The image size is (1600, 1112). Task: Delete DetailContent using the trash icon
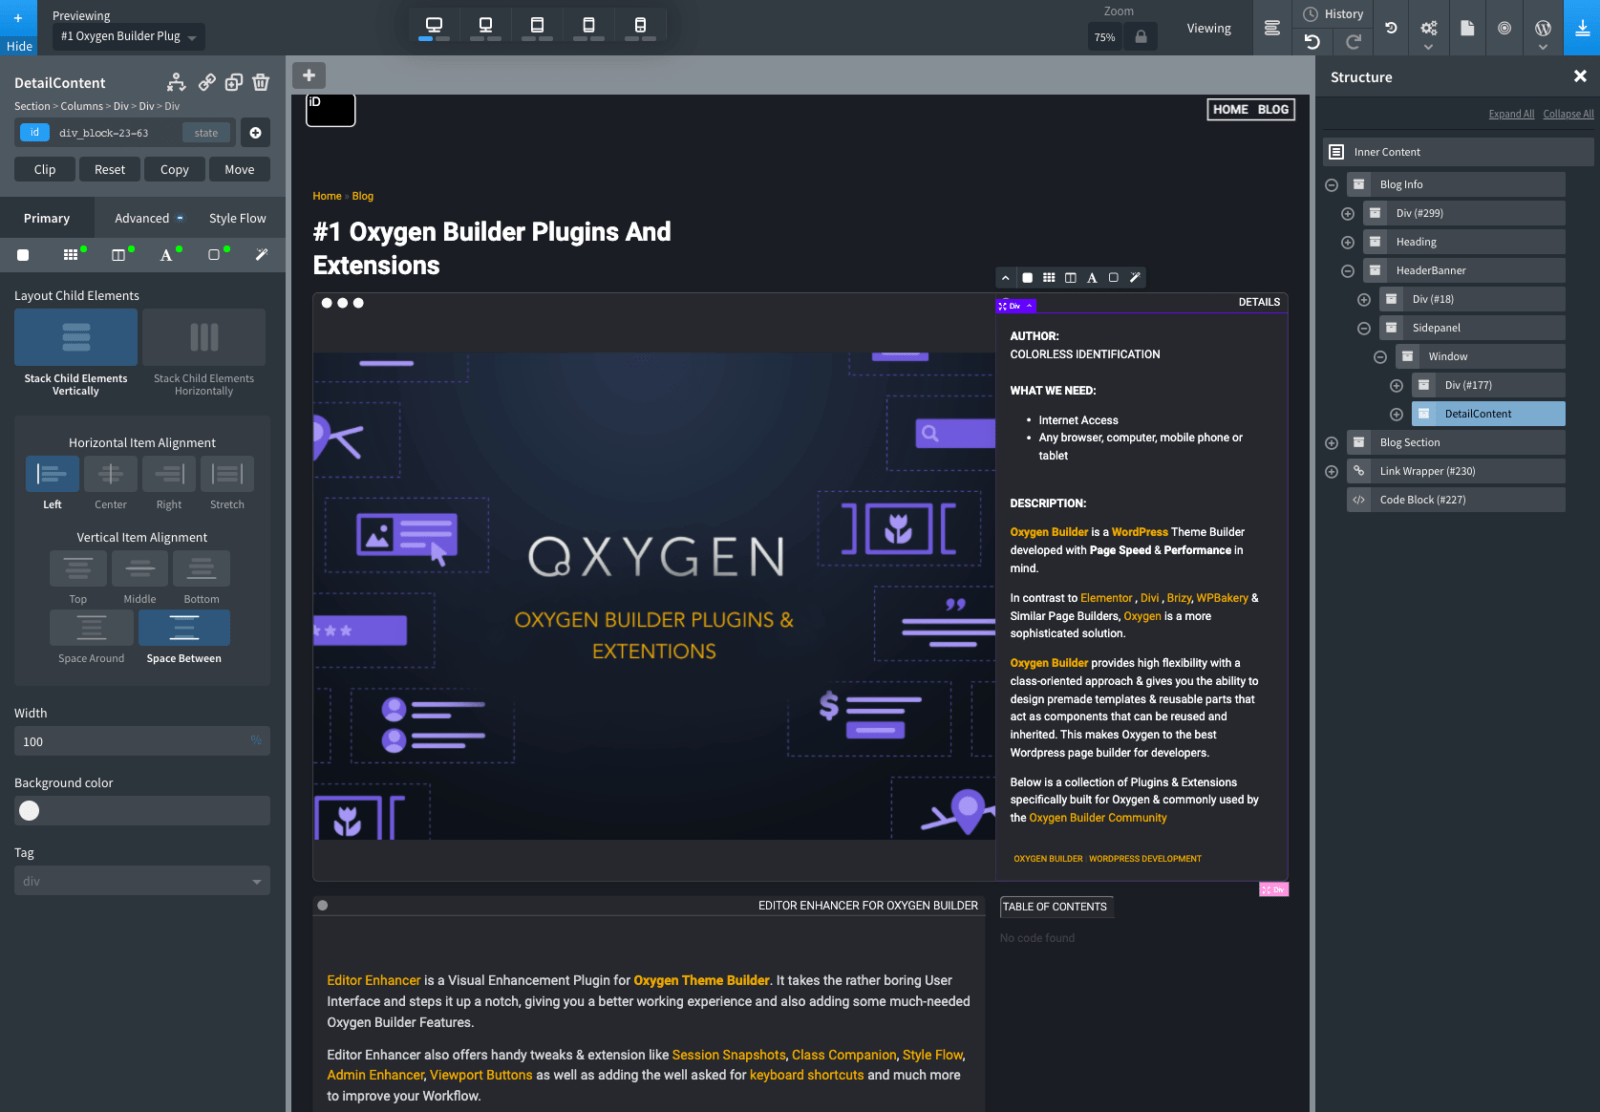[261, 82]
